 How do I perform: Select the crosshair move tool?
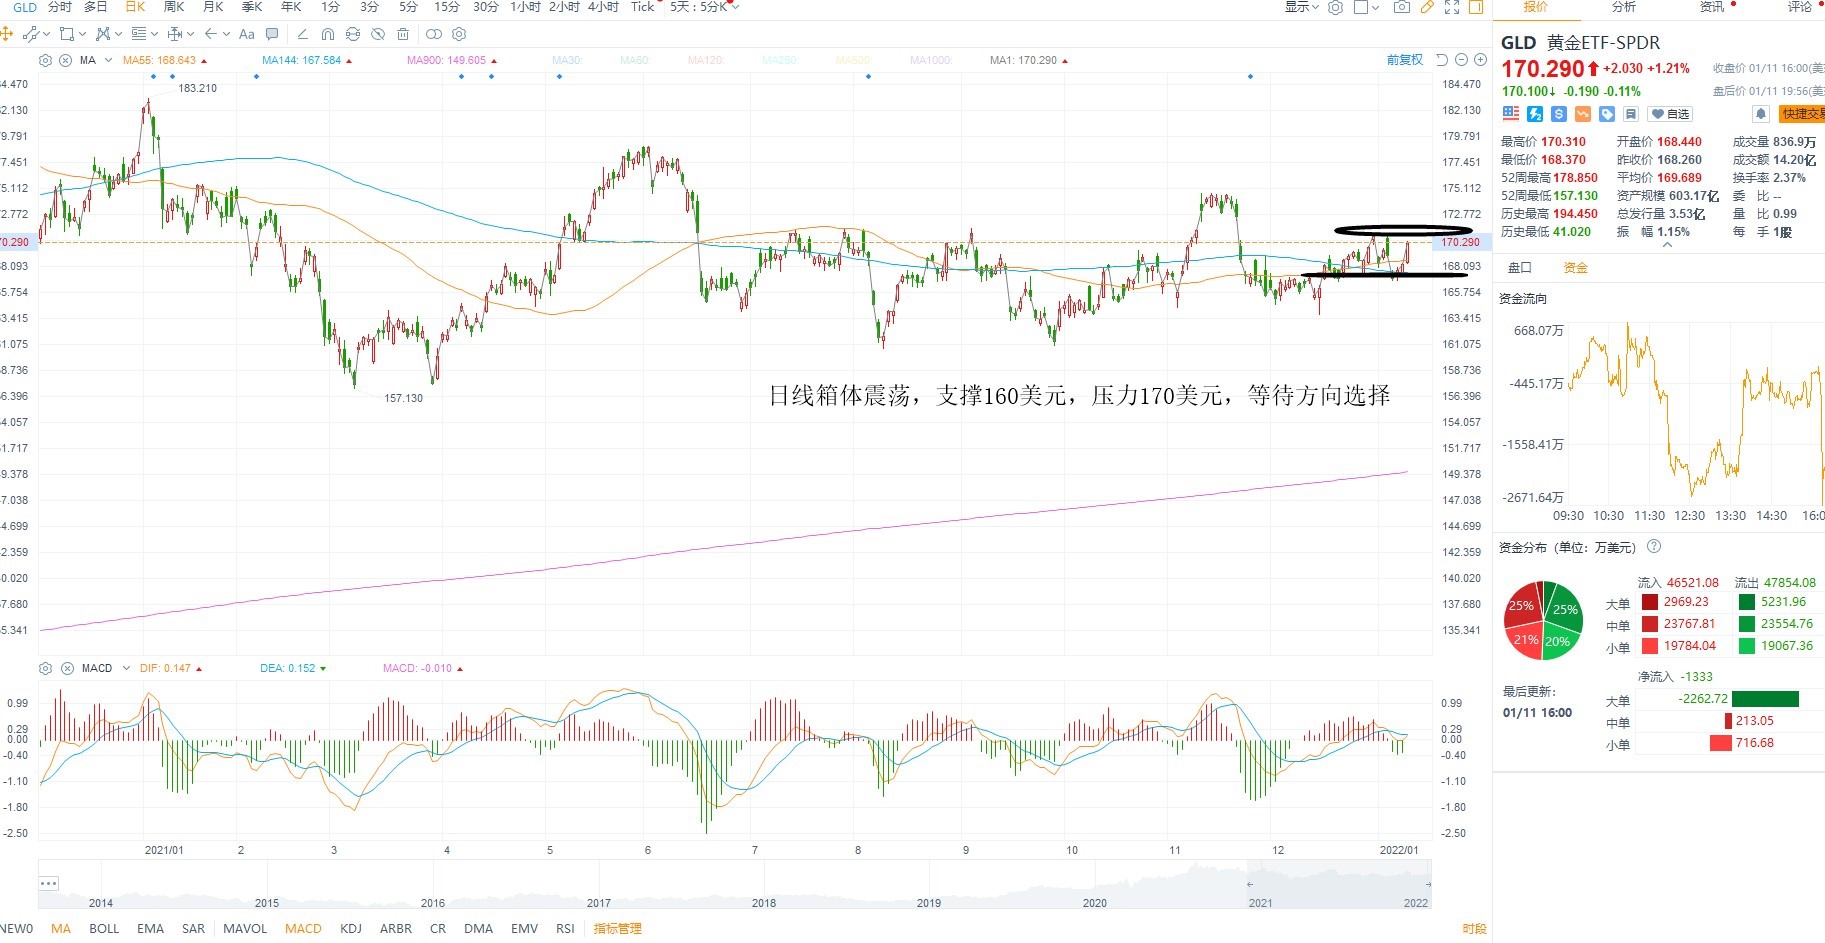click(6, 34)
